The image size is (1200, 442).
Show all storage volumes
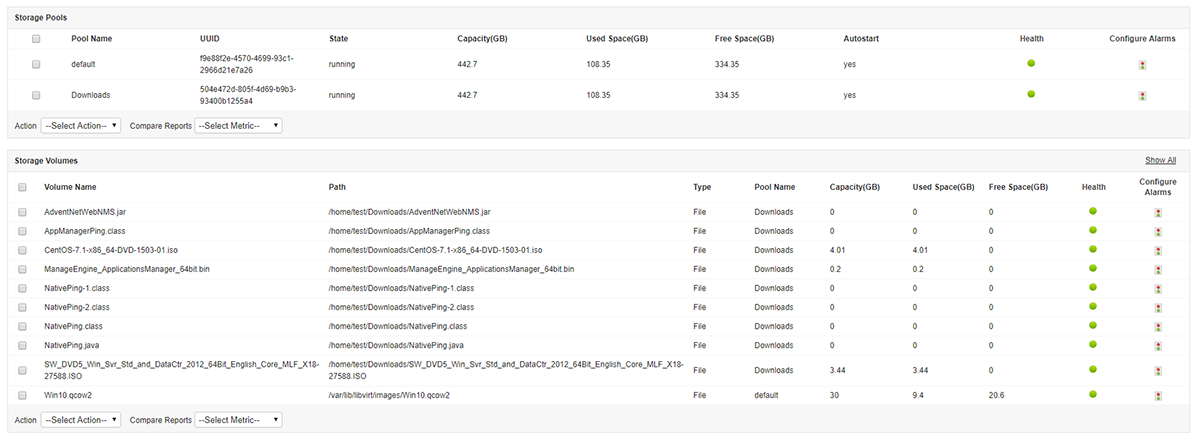(x=1160, y=160)
